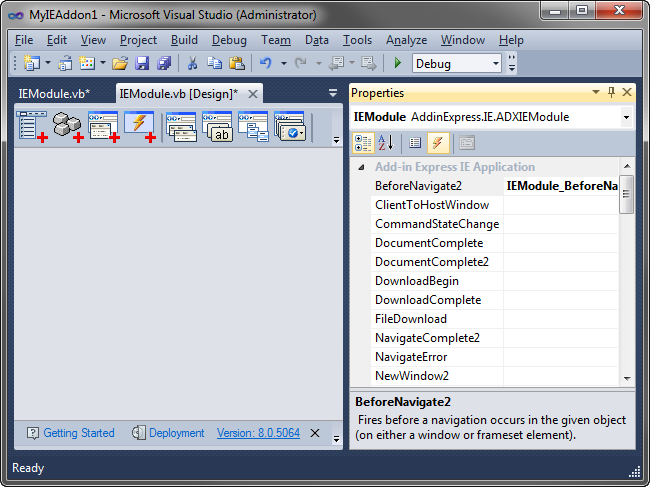Image resolution: width=650 pixels, height=487 pixels.
Task: Expand the New Project dropdown arrow
Action: point(48,63)
